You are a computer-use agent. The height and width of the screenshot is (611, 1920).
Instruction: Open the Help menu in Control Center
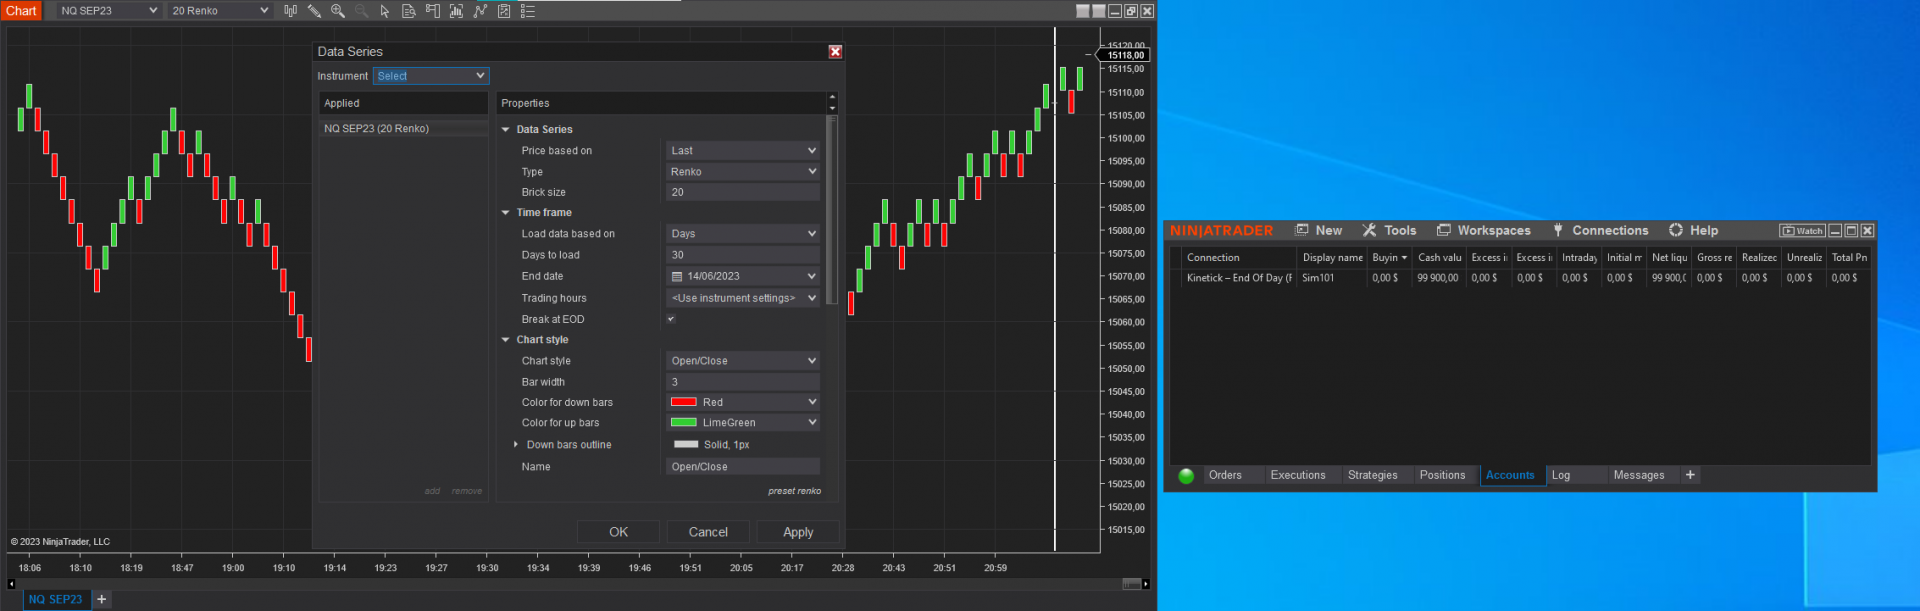click(1693, 231)
